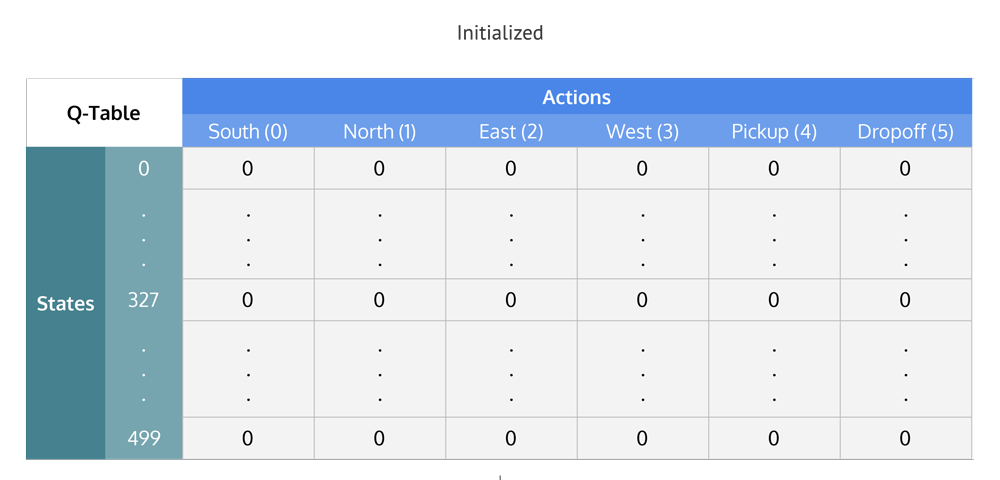The height and width of the screenshot is (480, 1000).
Task: Click the West (3) column header
Action: [642, 131]
